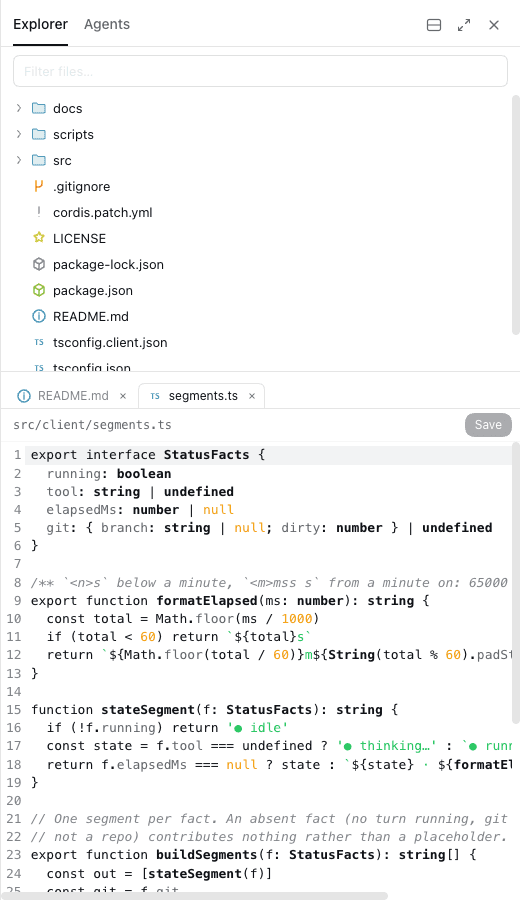
Task: Open tsconfig.client.json from the file tree
Action: [110, 342]
